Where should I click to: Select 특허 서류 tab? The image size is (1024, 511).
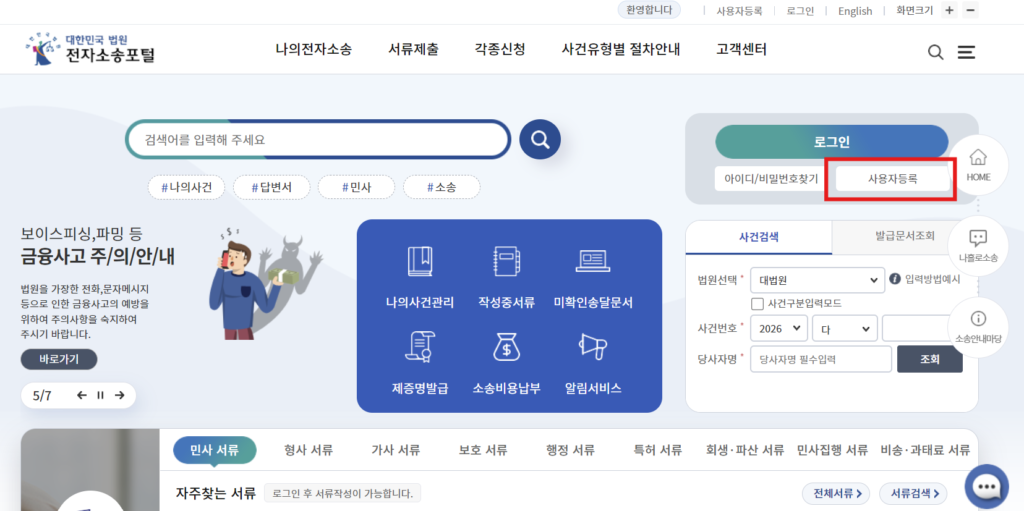pyautogui.click(x=658, y=450)
